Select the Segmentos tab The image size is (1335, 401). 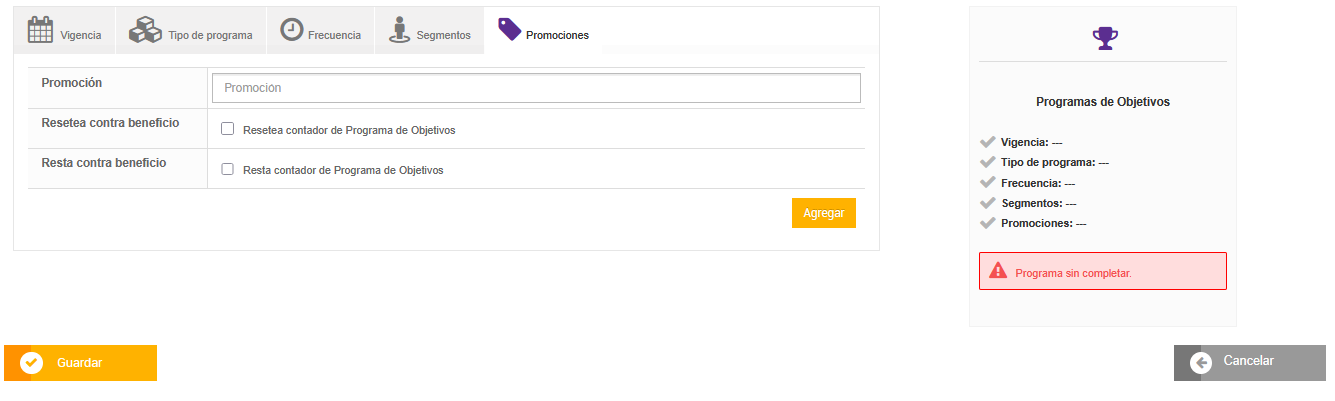443,35
